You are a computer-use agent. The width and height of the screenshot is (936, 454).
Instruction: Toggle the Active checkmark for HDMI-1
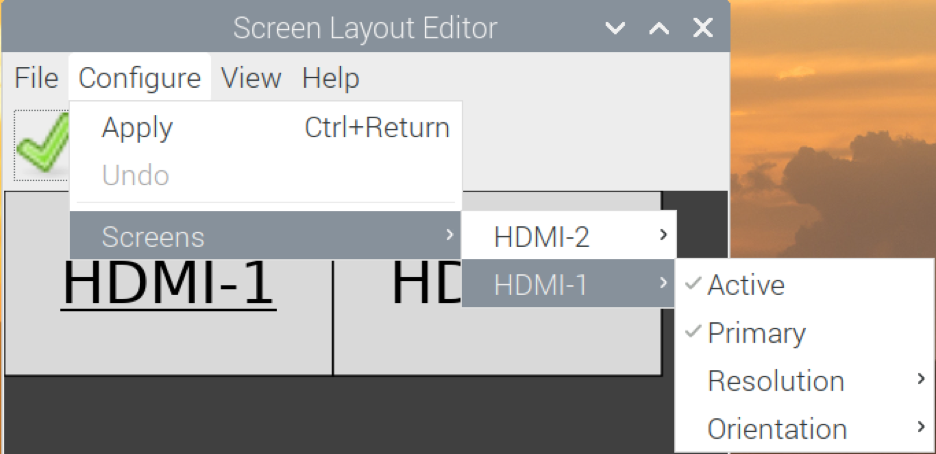point(745,285)
